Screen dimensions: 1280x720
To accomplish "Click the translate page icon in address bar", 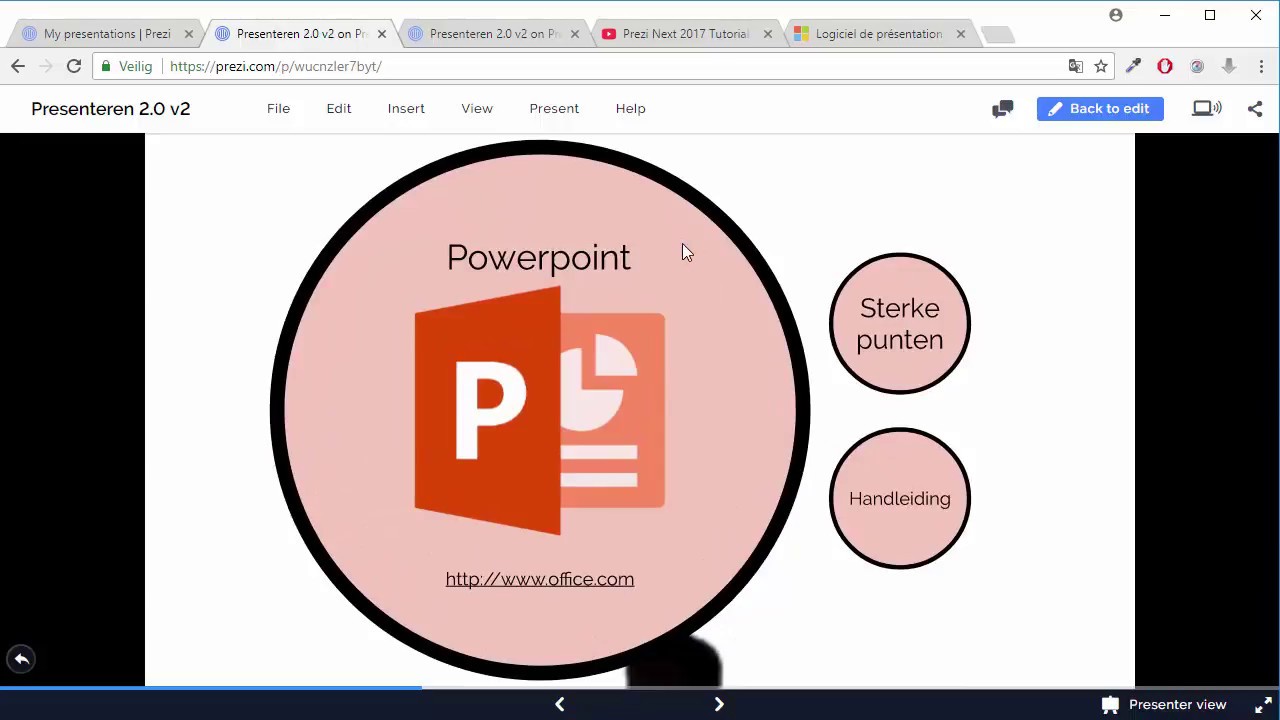I will 1076,66.
